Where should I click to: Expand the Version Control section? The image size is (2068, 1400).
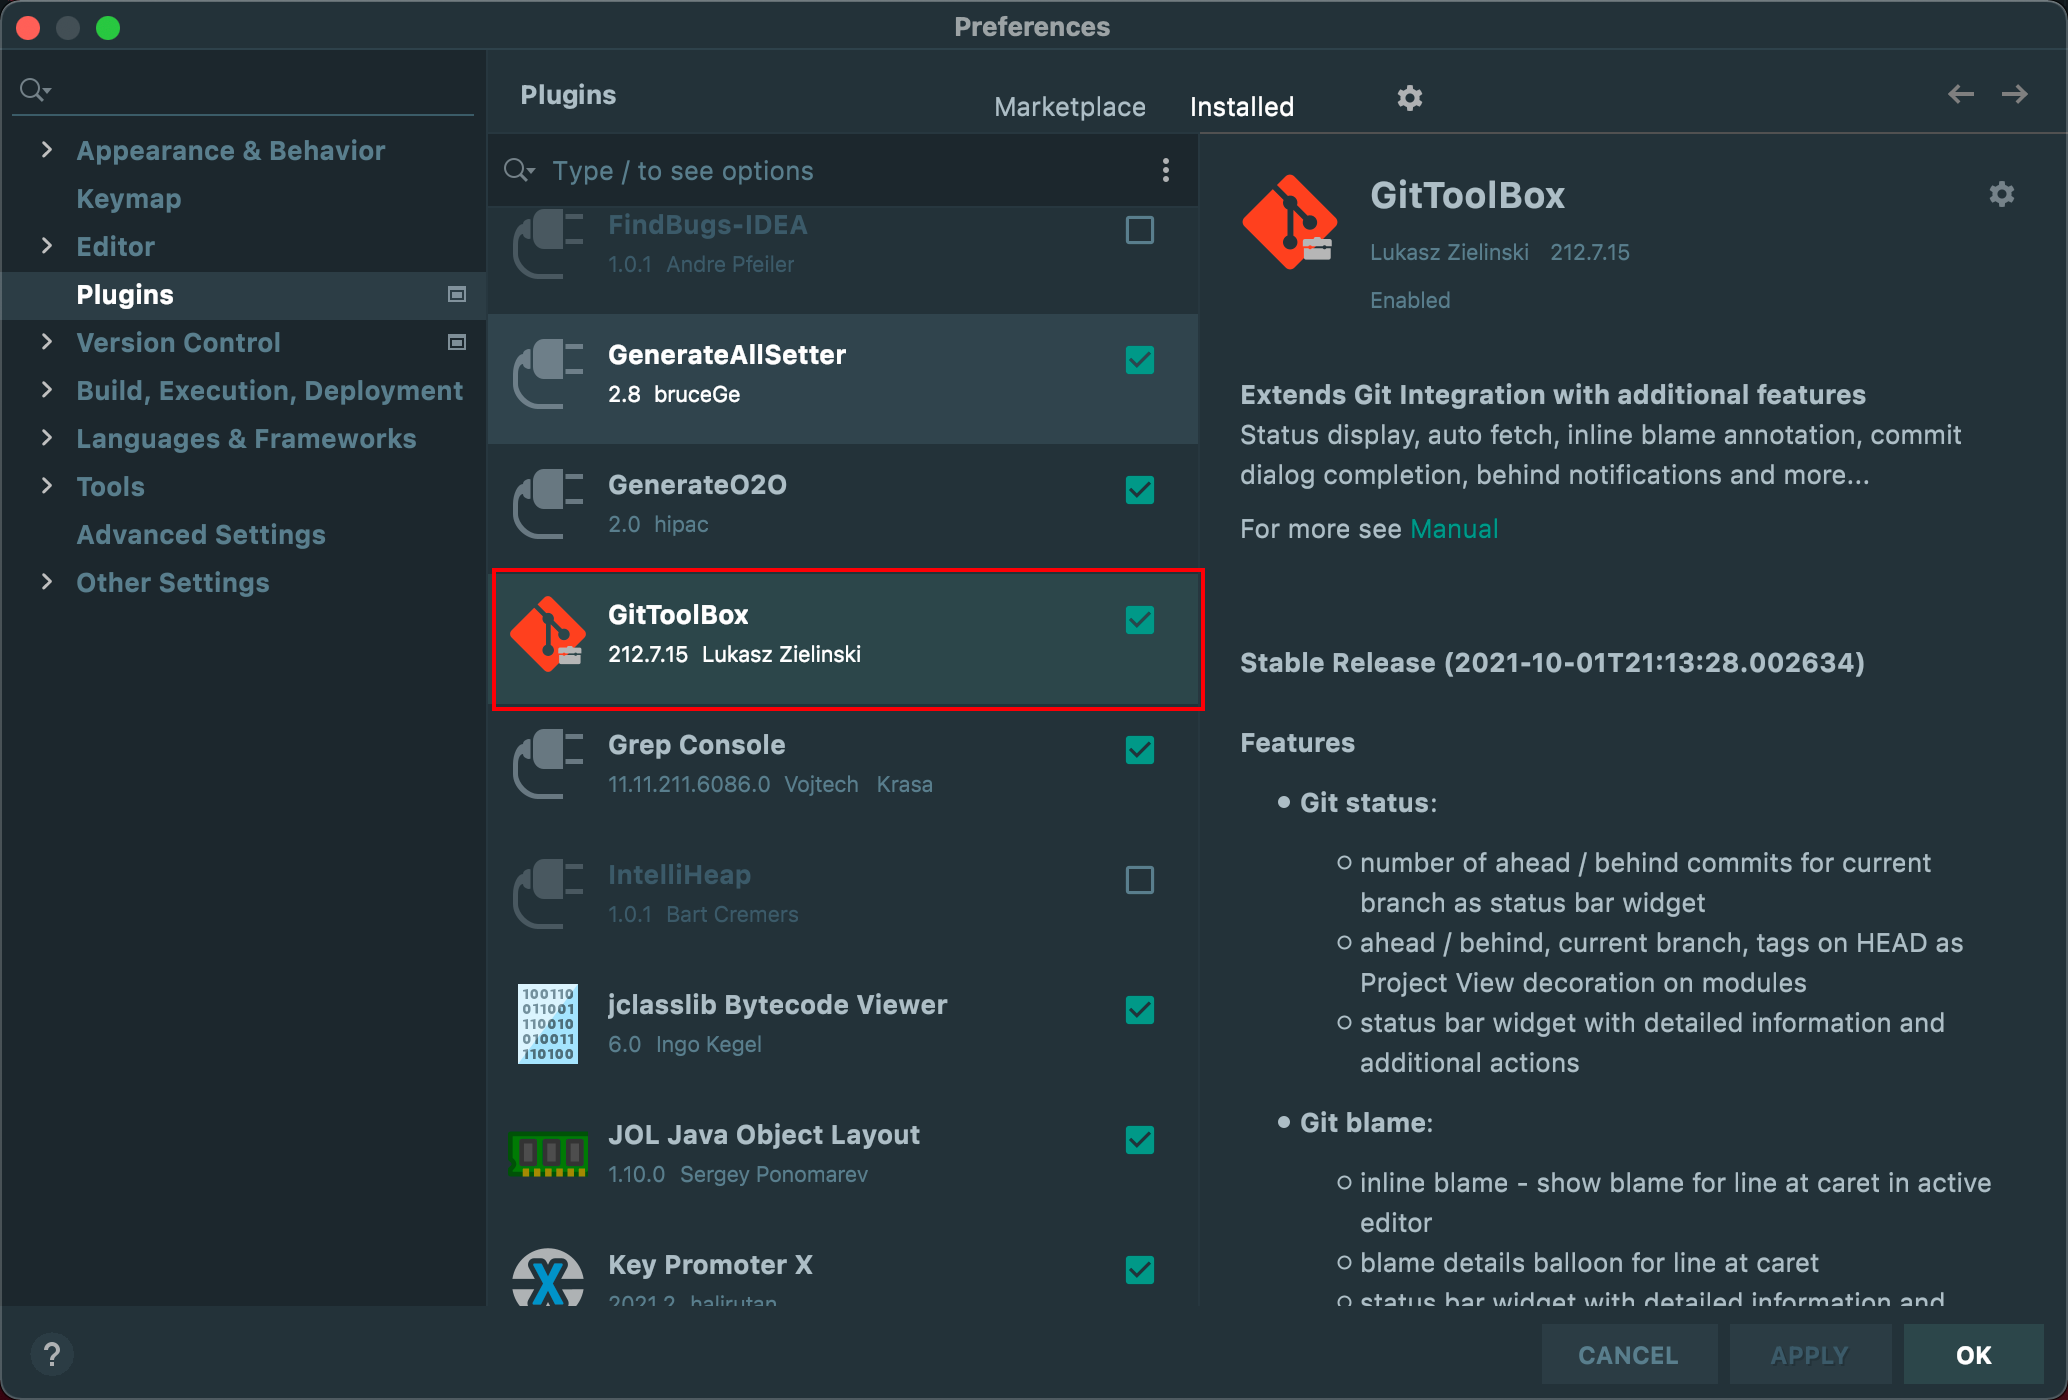[x=46, y=342]
